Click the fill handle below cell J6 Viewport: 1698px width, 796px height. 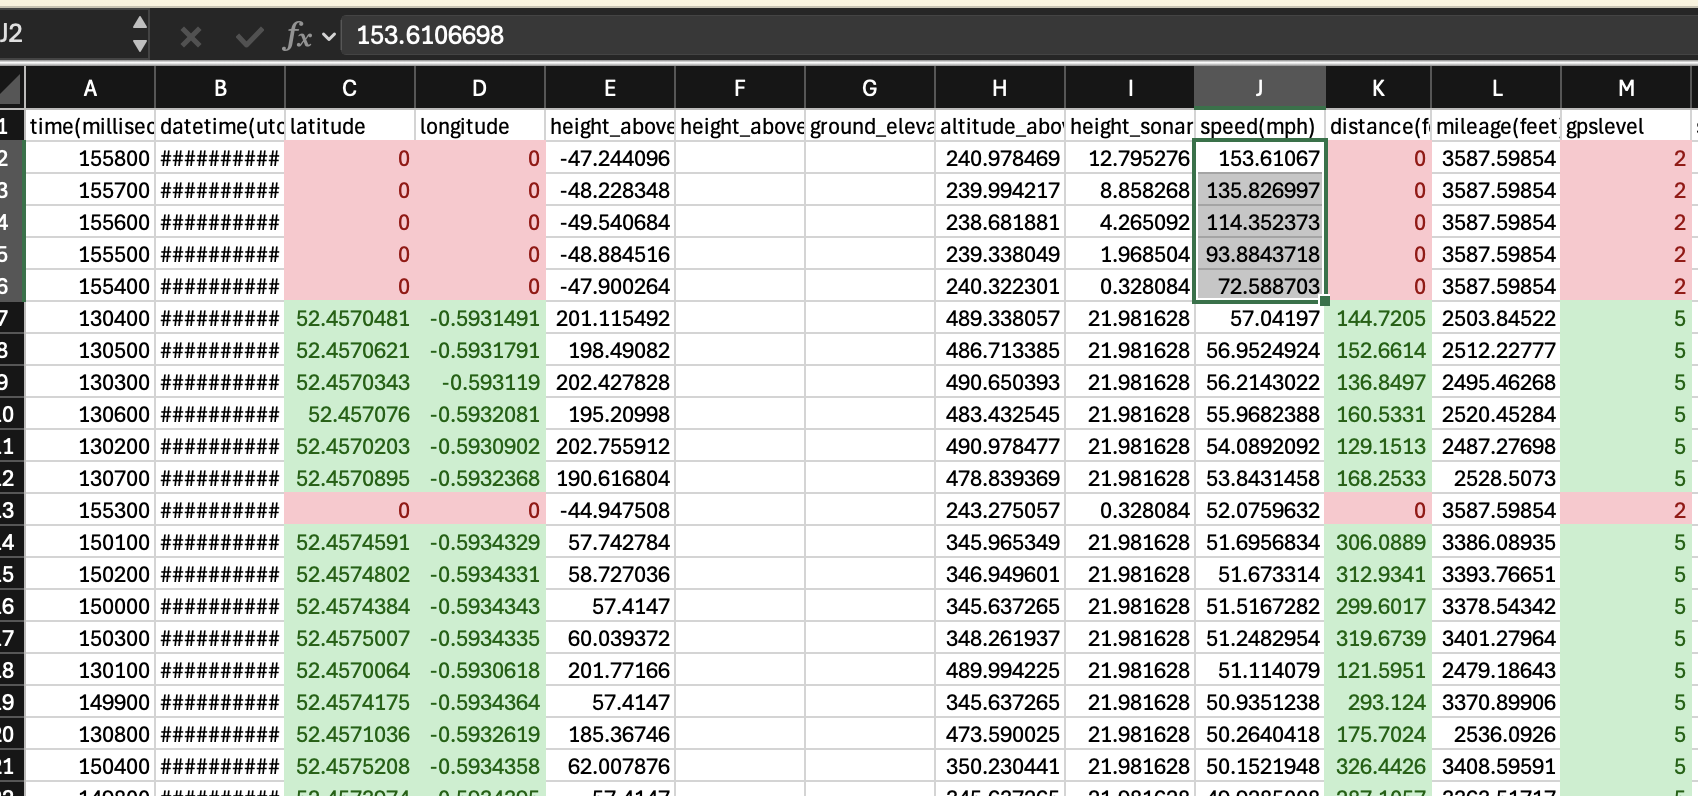(1325, 301)
